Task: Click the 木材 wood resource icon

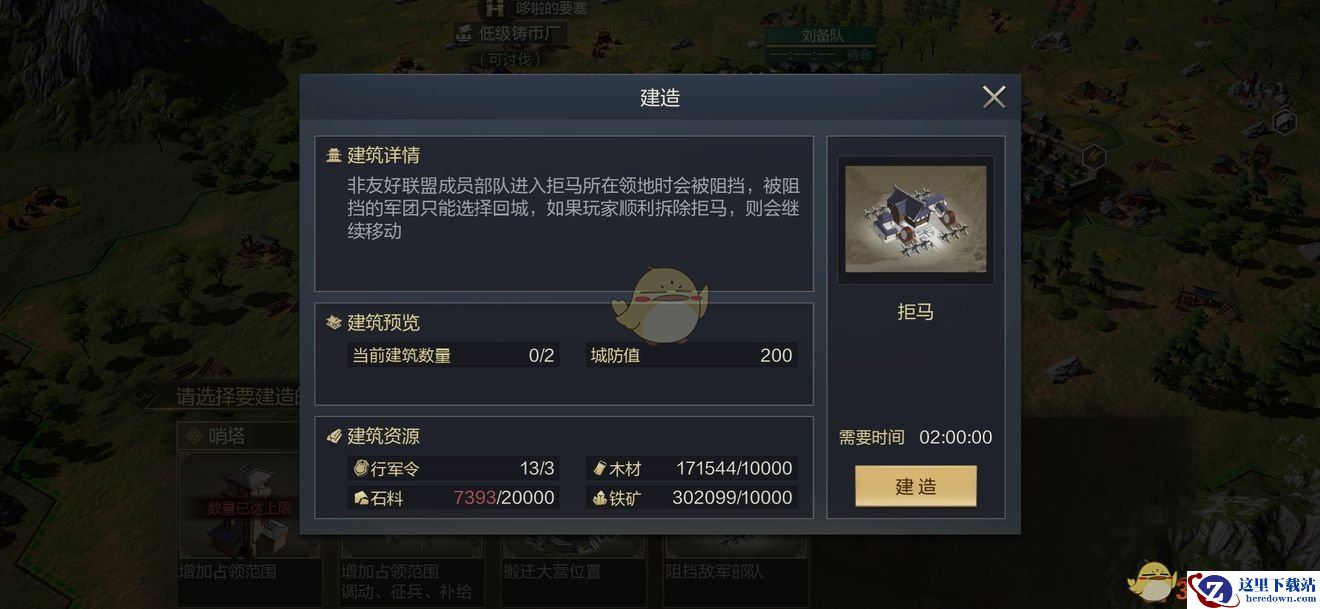Action: [599, 468]
